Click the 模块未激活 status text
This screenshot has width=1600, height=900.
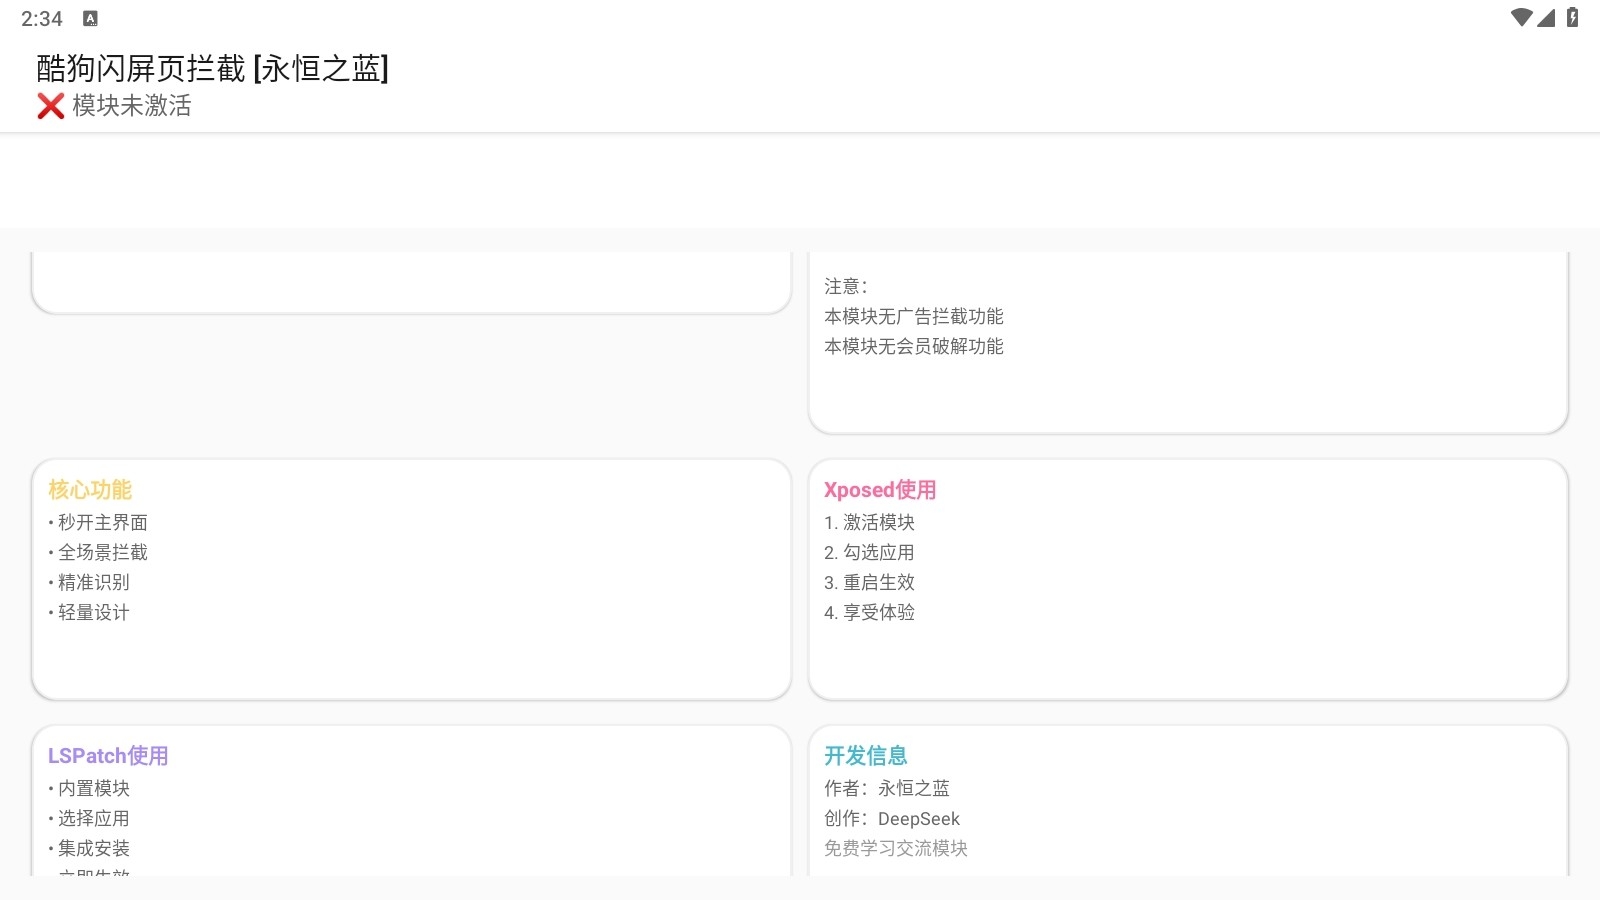click(132, 106)
